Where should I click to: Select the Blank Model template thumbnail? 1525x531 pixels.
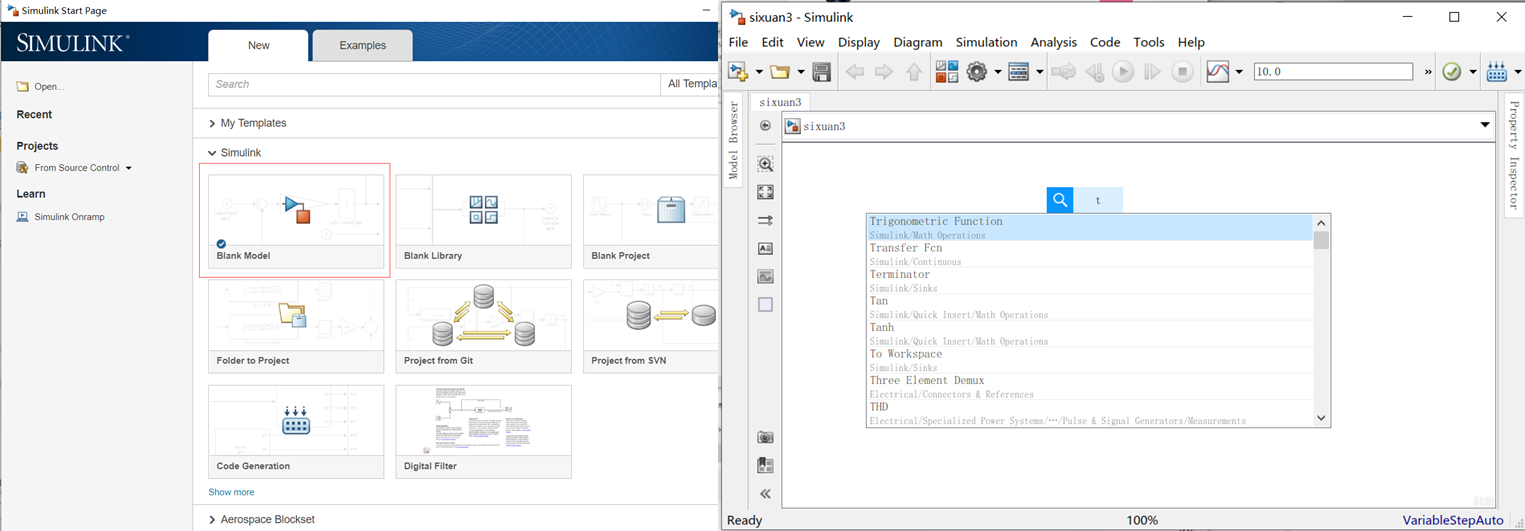(296, 221)
